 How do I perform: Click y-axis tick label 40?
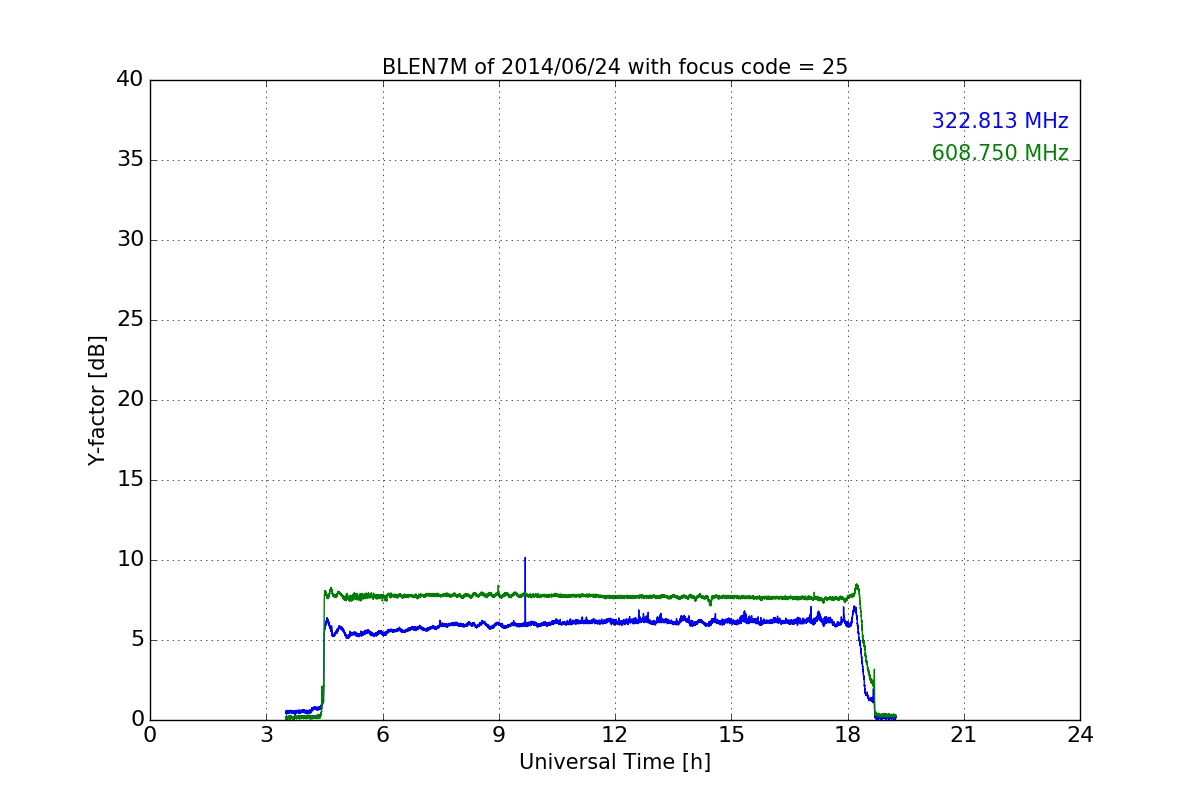(130, 80)
